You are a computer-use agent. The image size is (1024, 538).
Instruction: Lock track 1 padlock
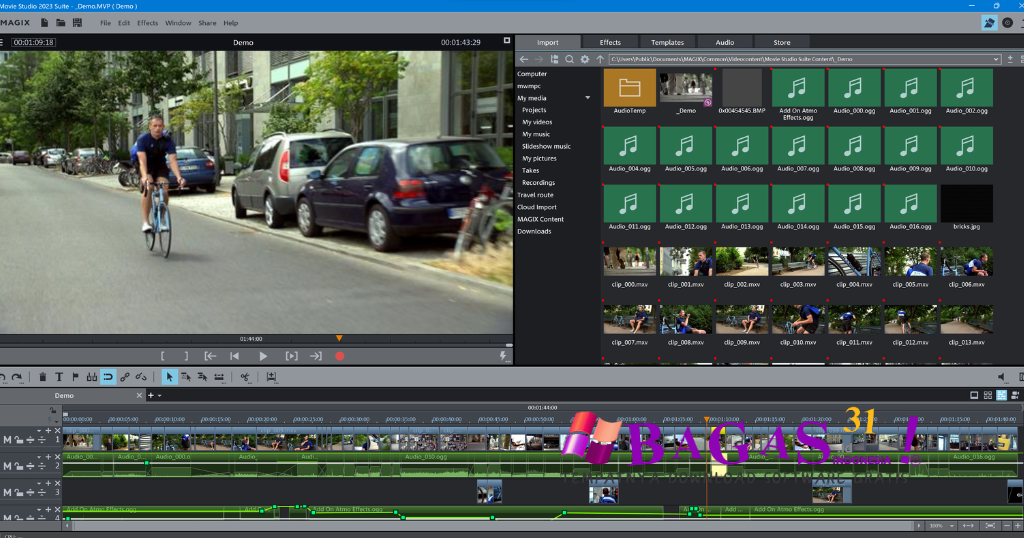click(19, 440)
